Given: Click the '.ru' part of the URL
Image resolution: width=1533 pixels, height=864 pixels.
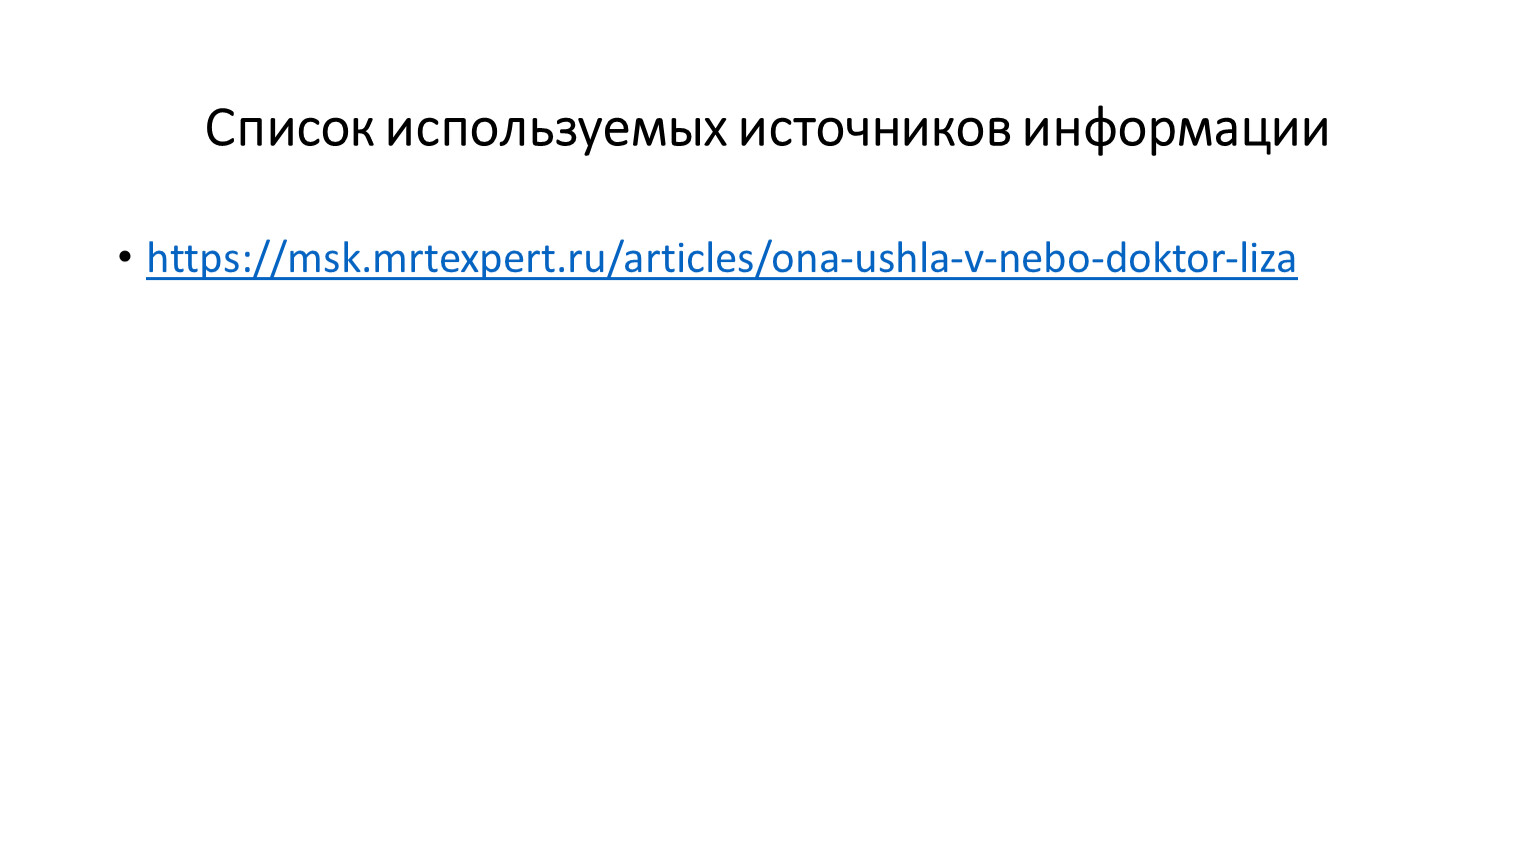Looking at the screenshot, I should [571, 258].
